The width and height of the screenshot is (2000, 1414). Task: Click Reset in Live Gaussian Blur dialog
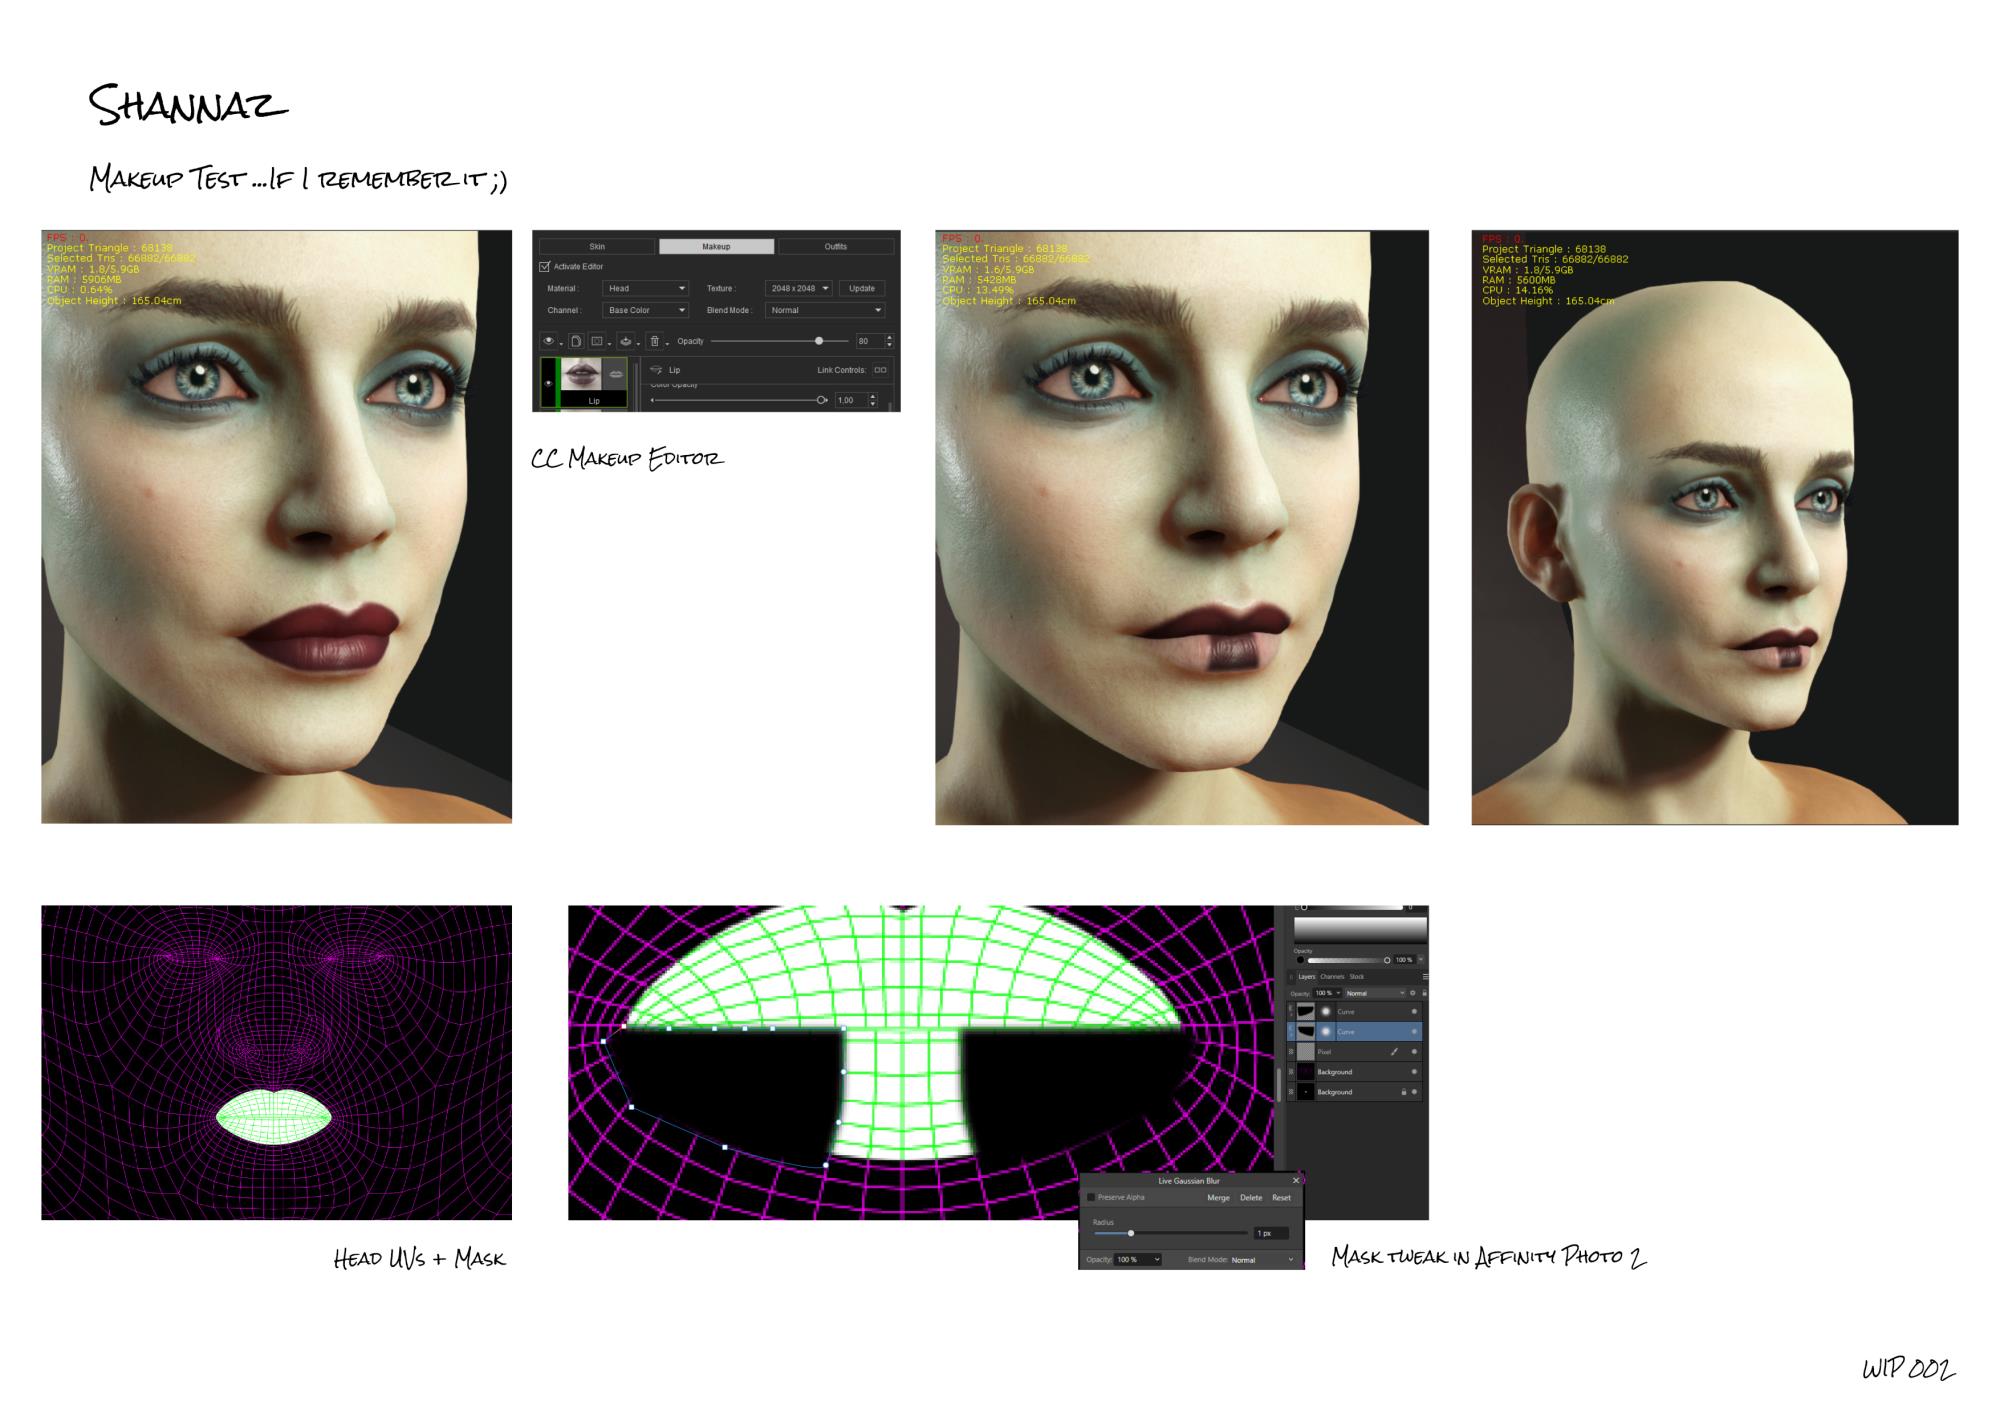pos(1282,1197)
